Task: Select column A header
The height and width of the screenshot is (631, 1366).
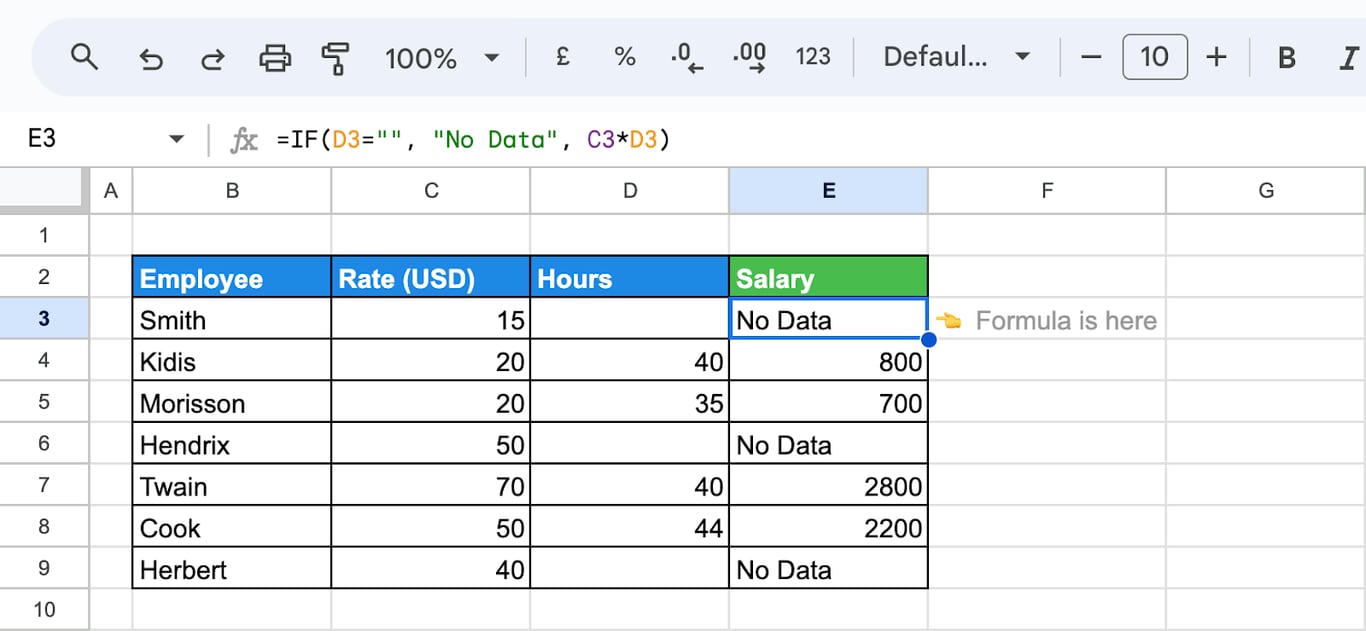Action: pos(111,190)
